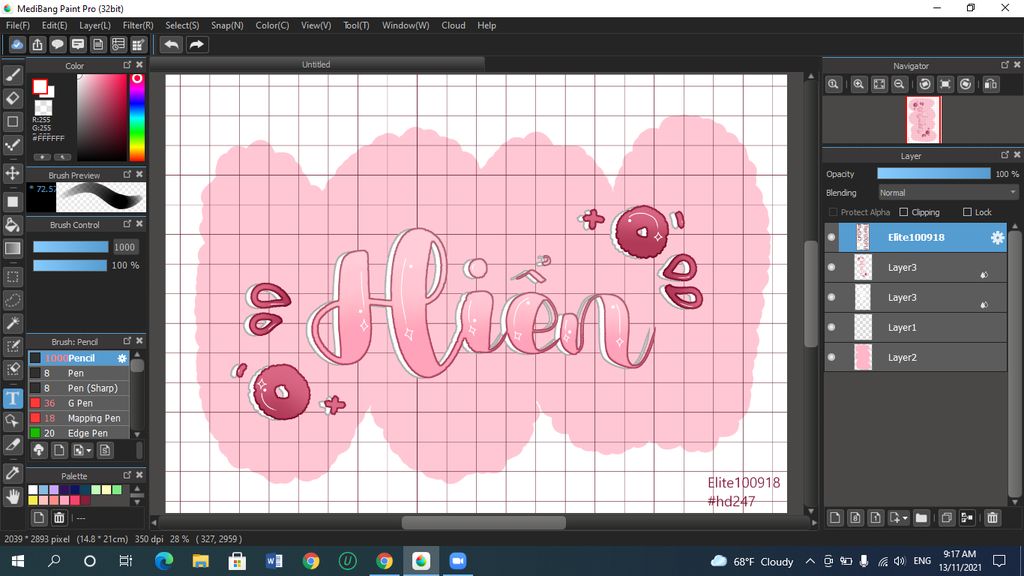Click the cloud save toolbar icon
The image size is (1024, 576).
tap(17, 44)
